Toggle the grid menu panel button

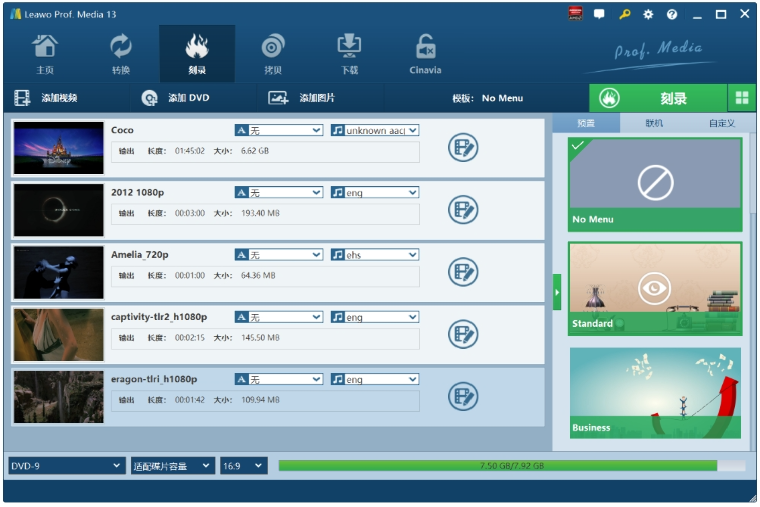pyautogui.click(x=742, y=98)
